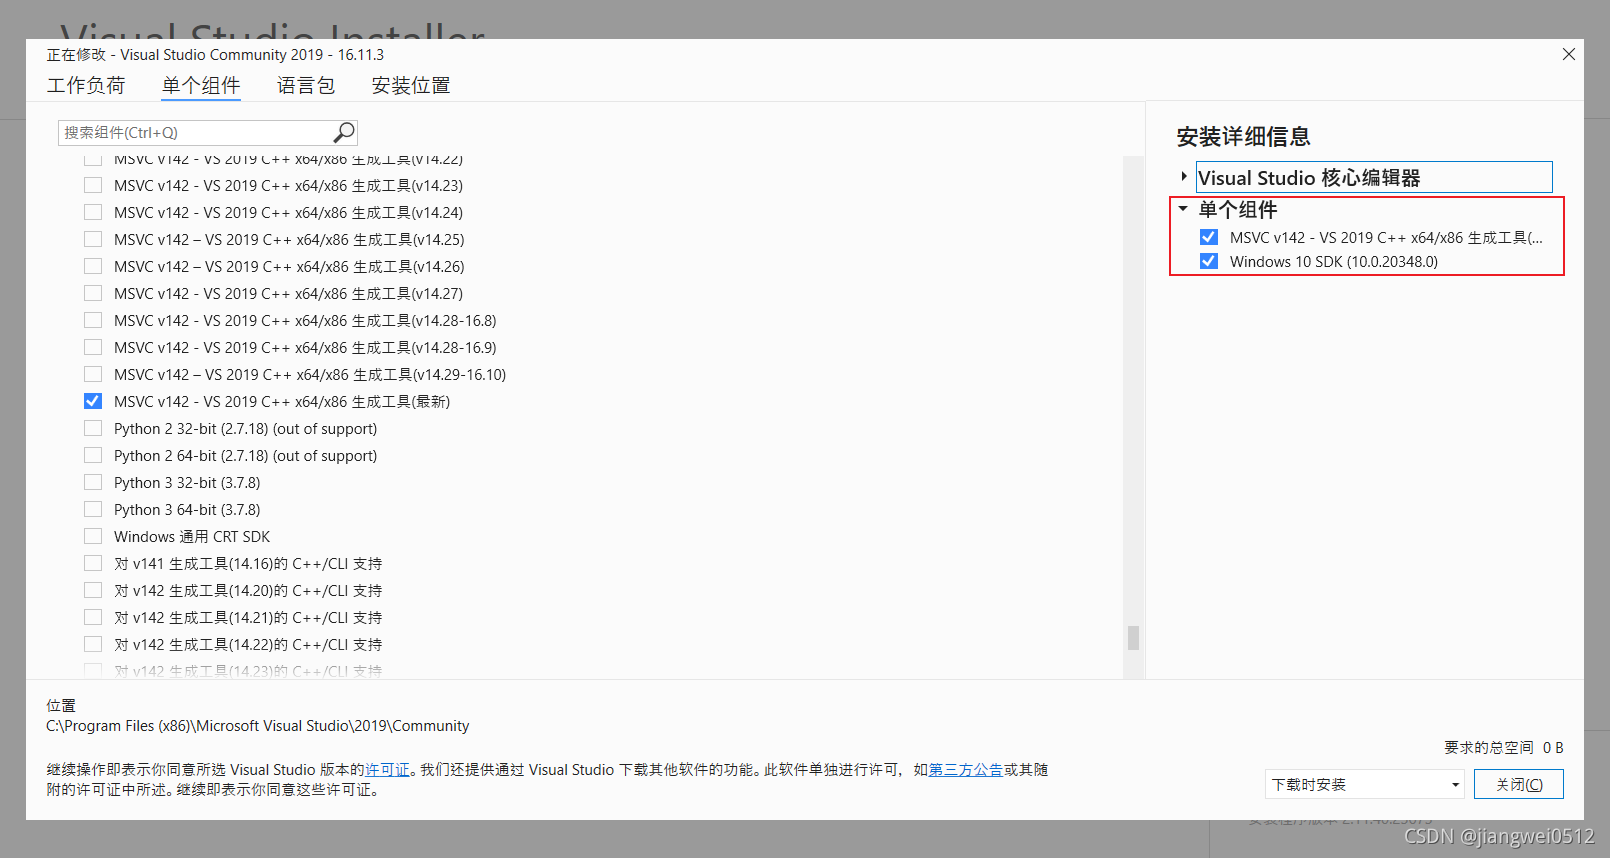Screen dimensions: 1610x858
Task: Check Python 2 32-bit (2.7.18)
Action: (x=93, y=428)
